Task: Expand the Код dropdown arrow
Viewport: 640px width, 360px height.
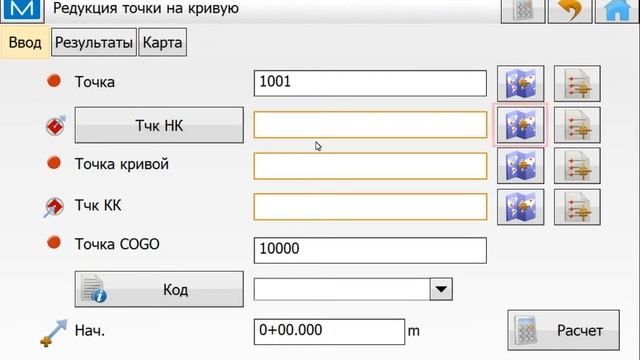Action: tap(441, 289)
